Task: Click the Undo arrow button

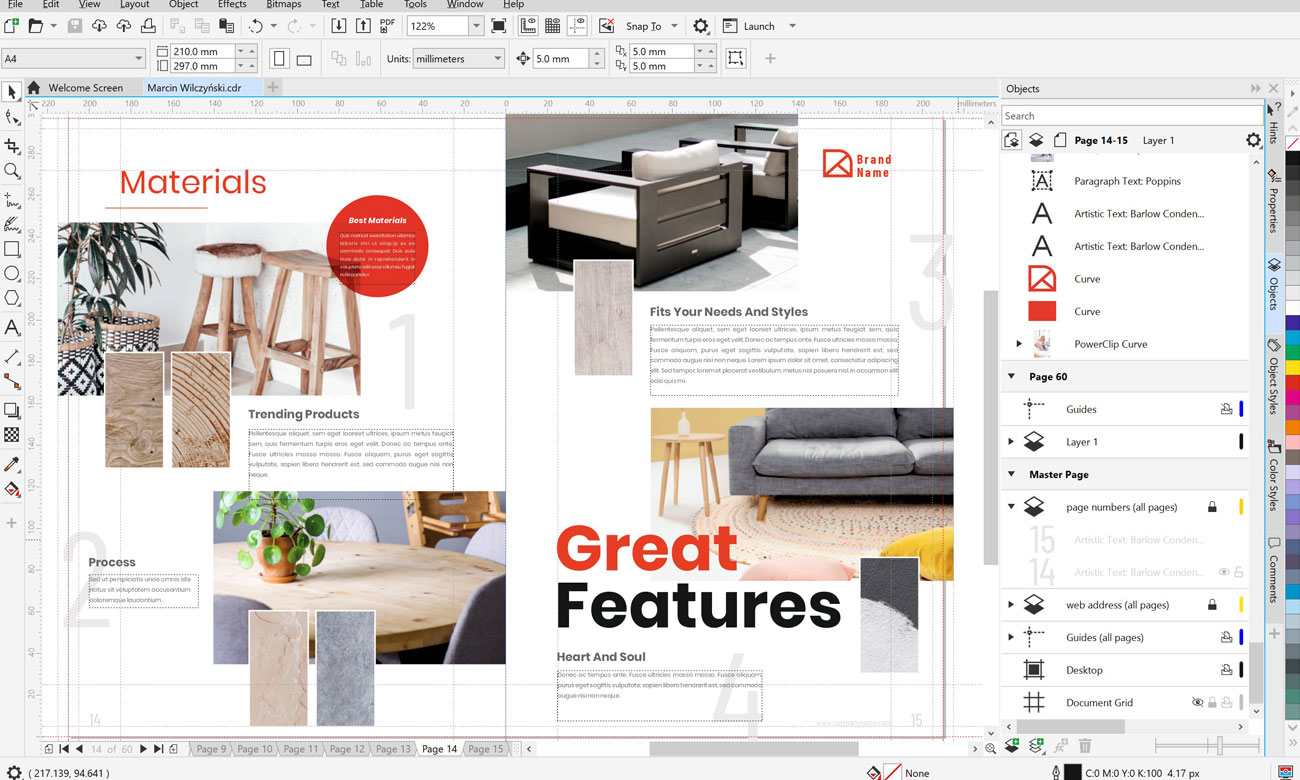Action: coord(256,26)
